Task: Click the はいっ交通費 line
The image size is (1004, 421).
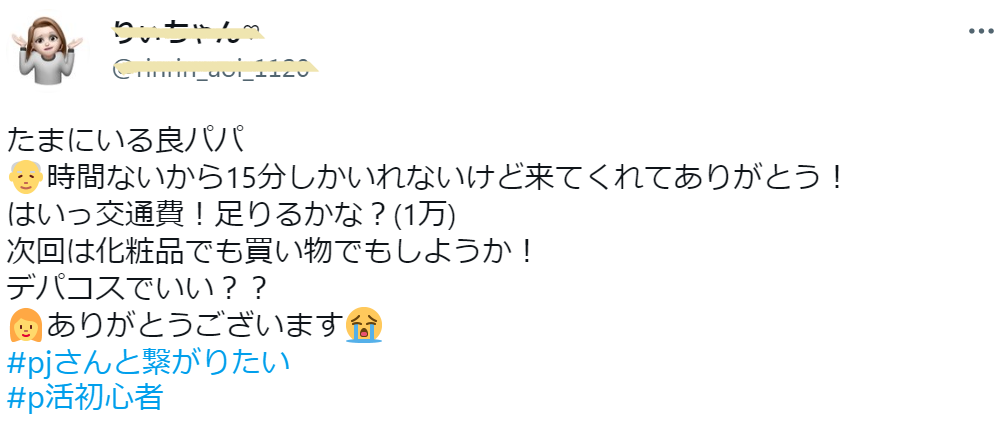Action: click(x=231, y=215)
